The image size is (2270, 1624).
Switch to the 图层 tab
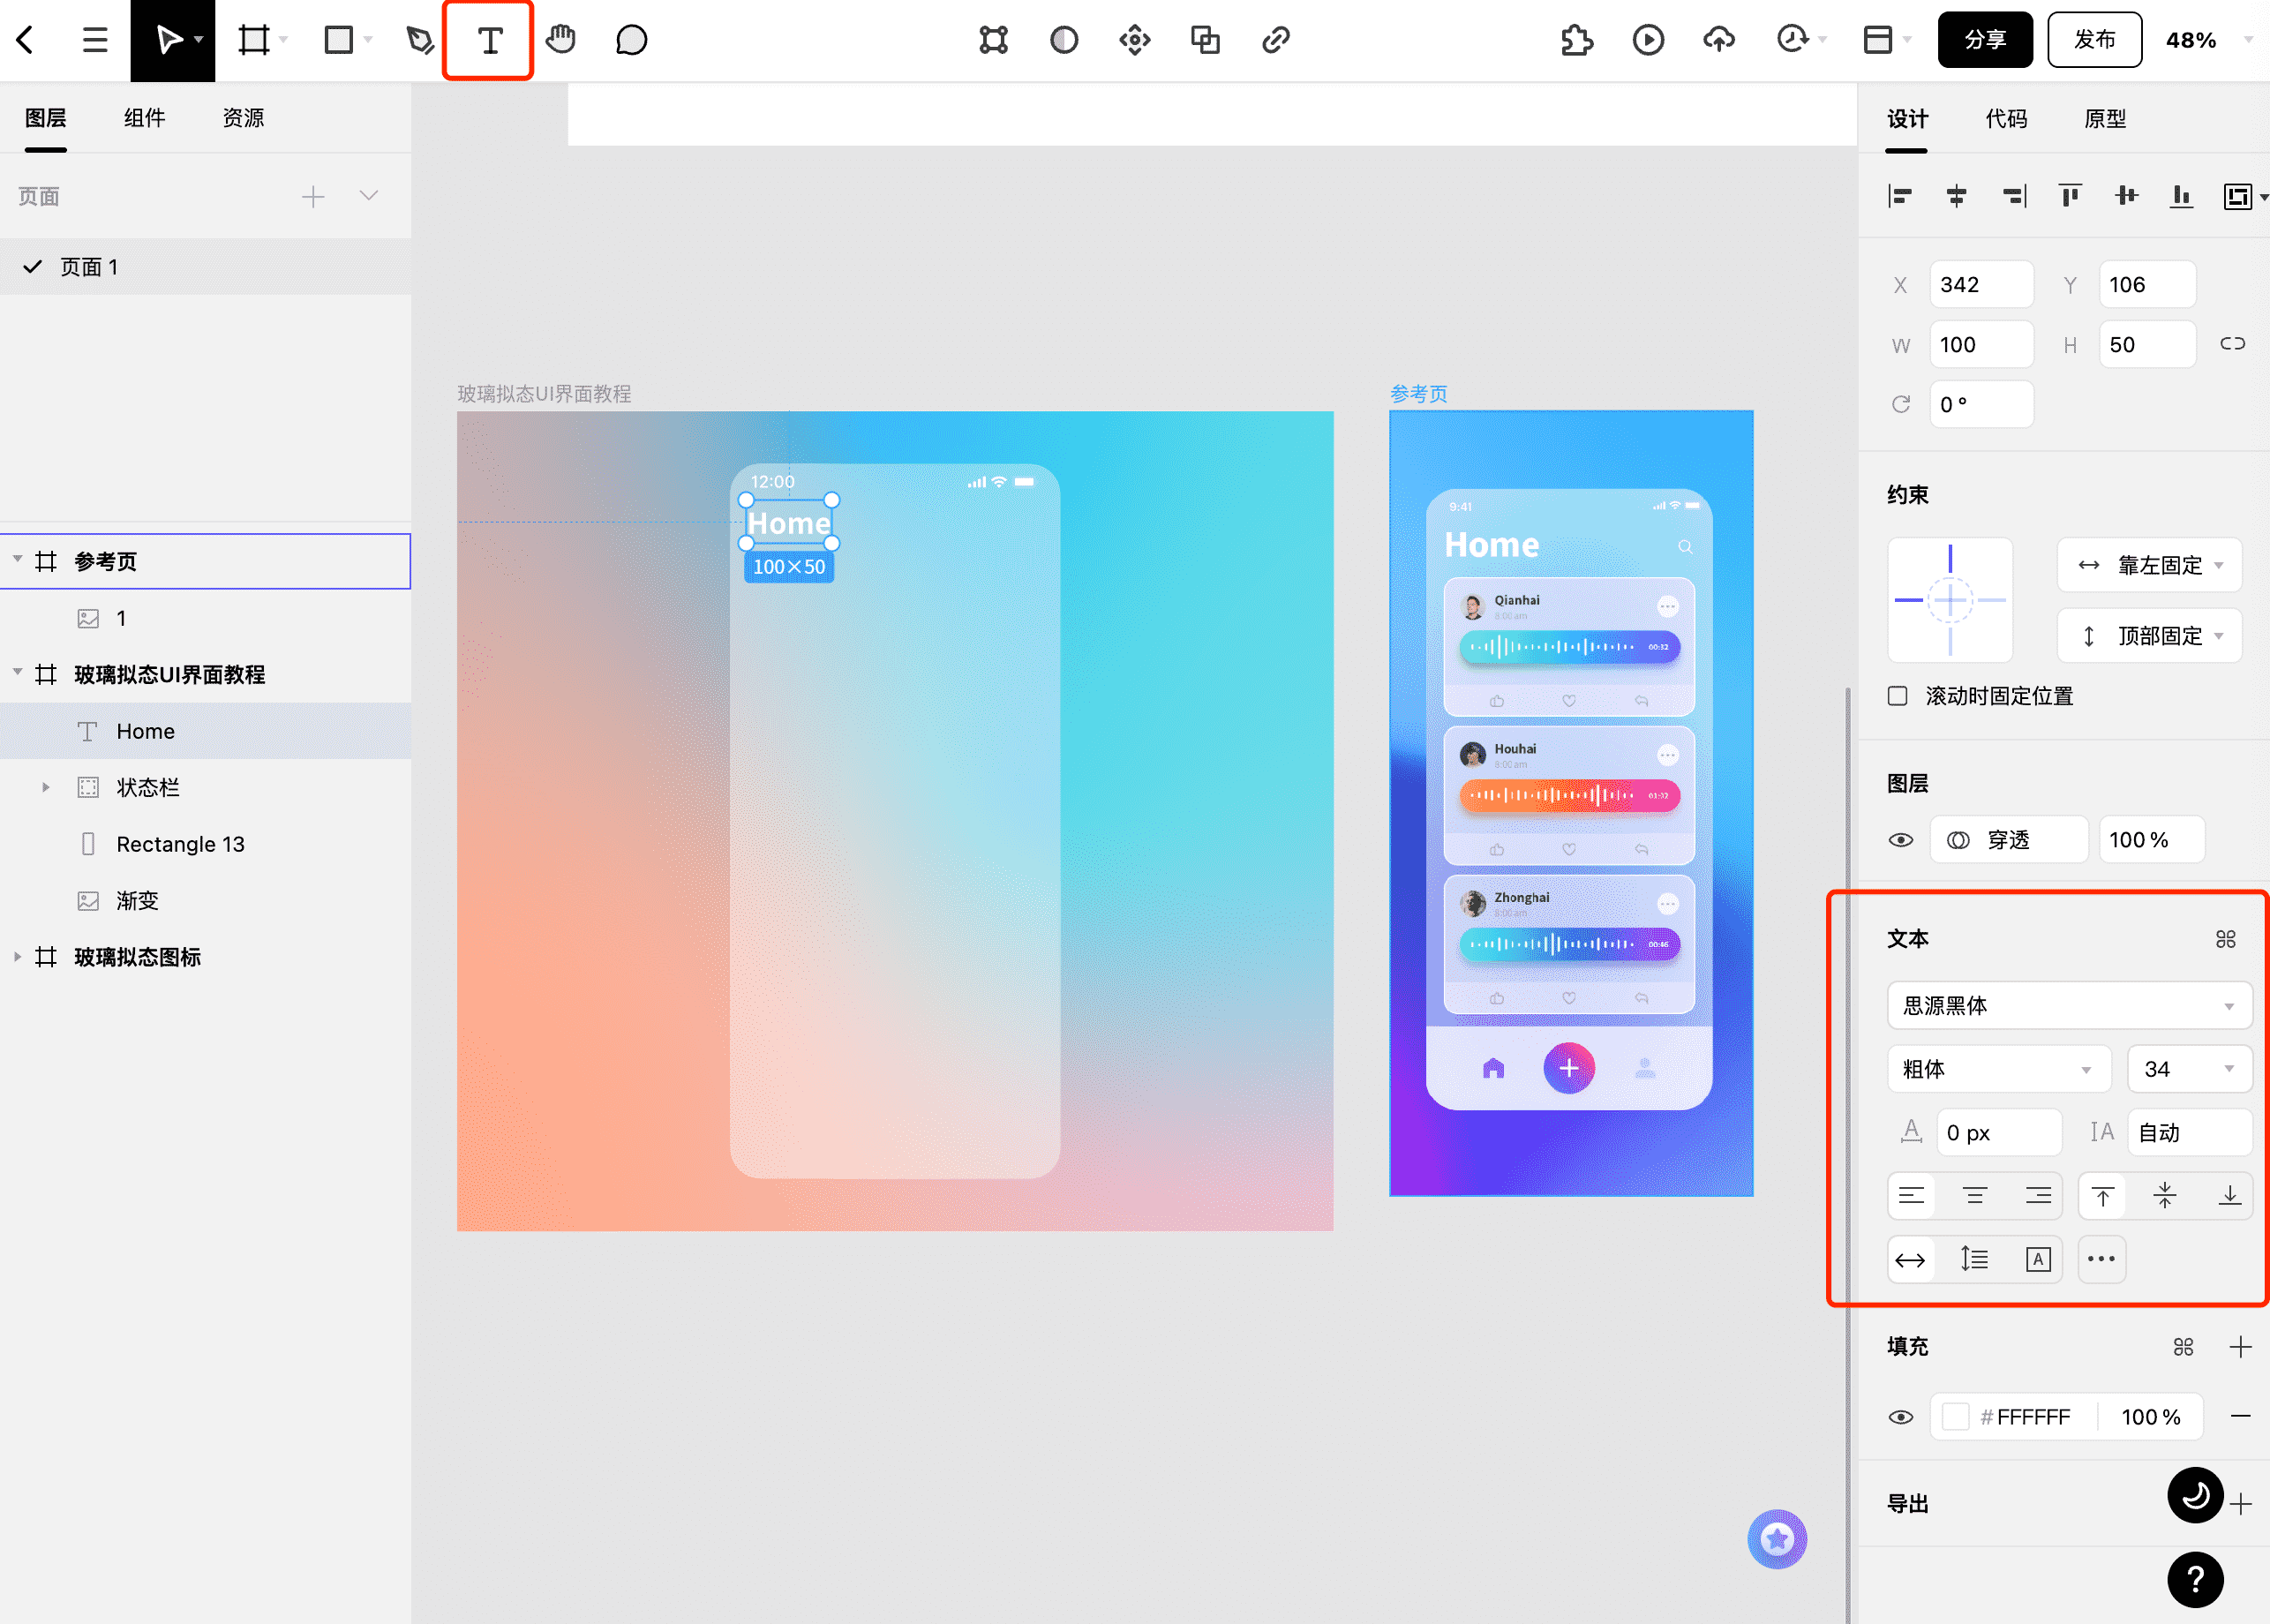[46, 118]
